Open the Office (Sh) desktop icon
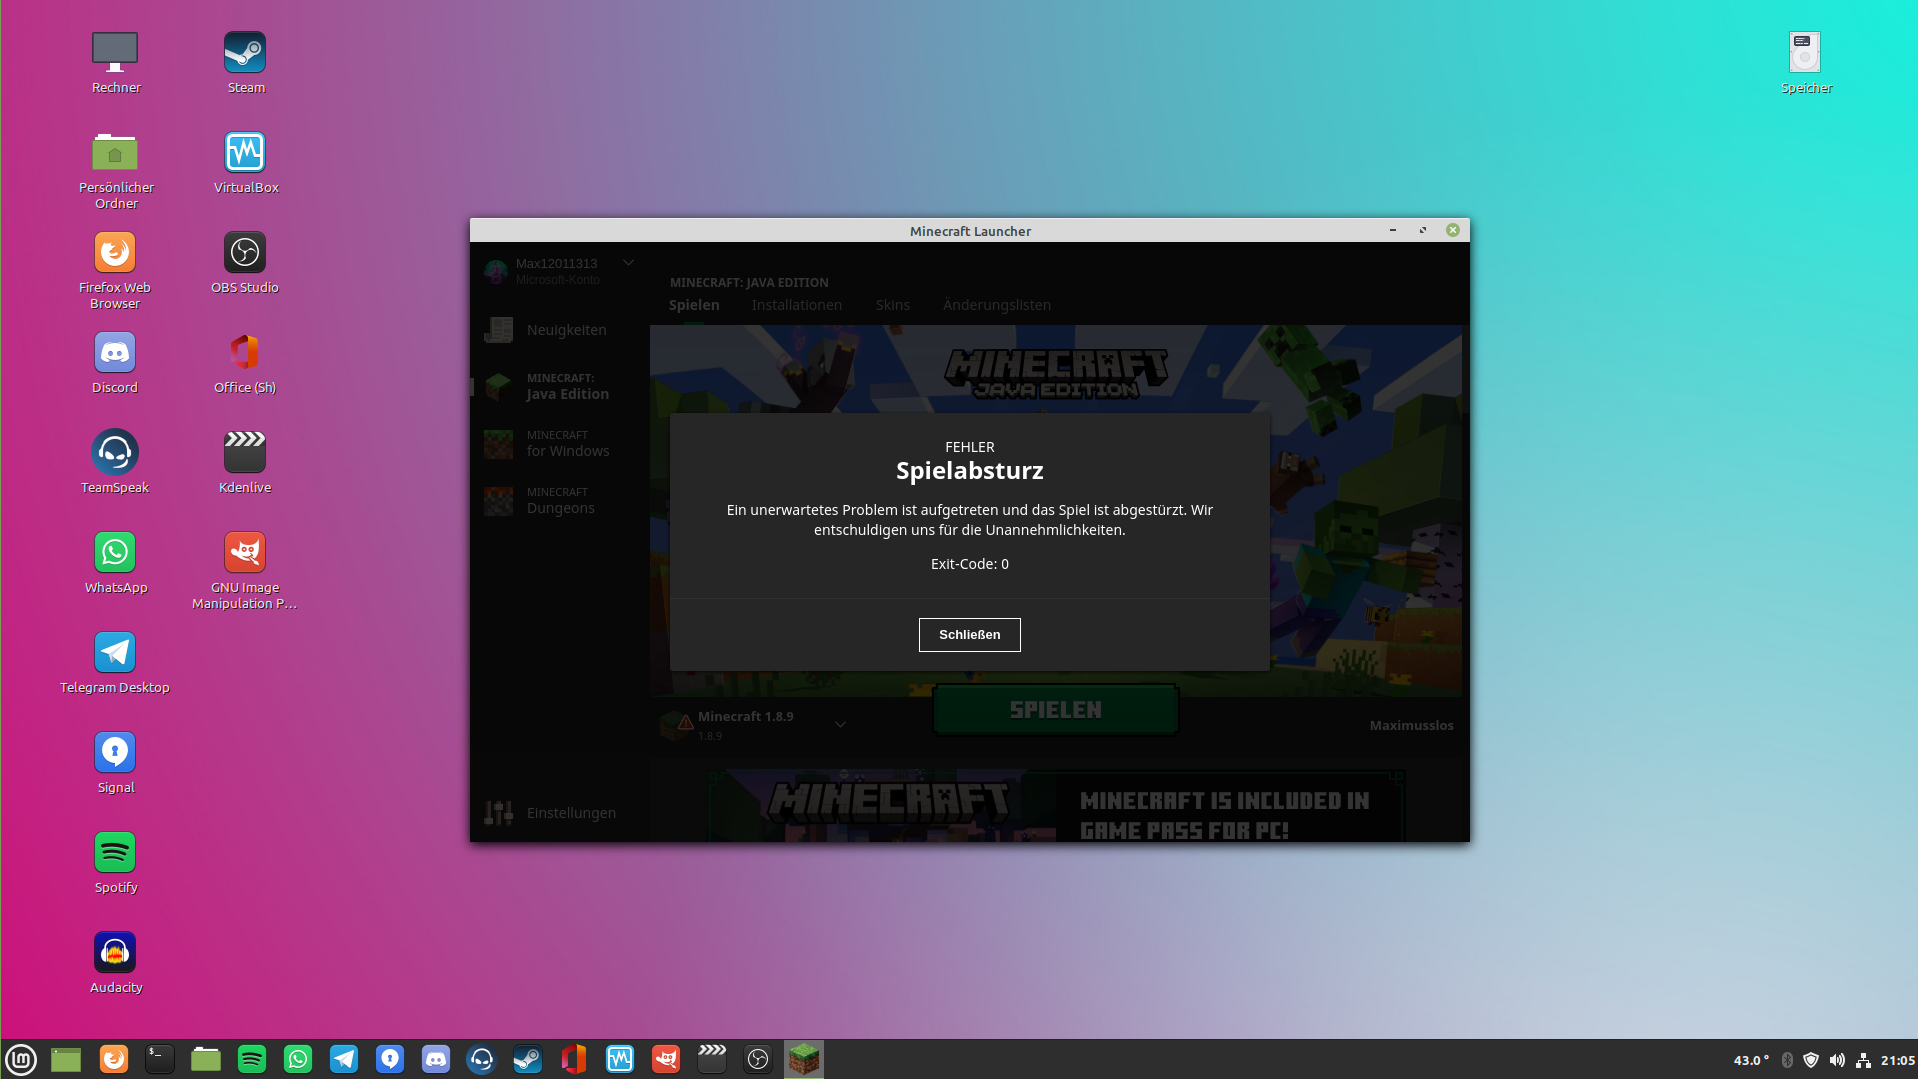Image resolution: width=1918 pixels, height=1079 pixels. tap(245, 363)
